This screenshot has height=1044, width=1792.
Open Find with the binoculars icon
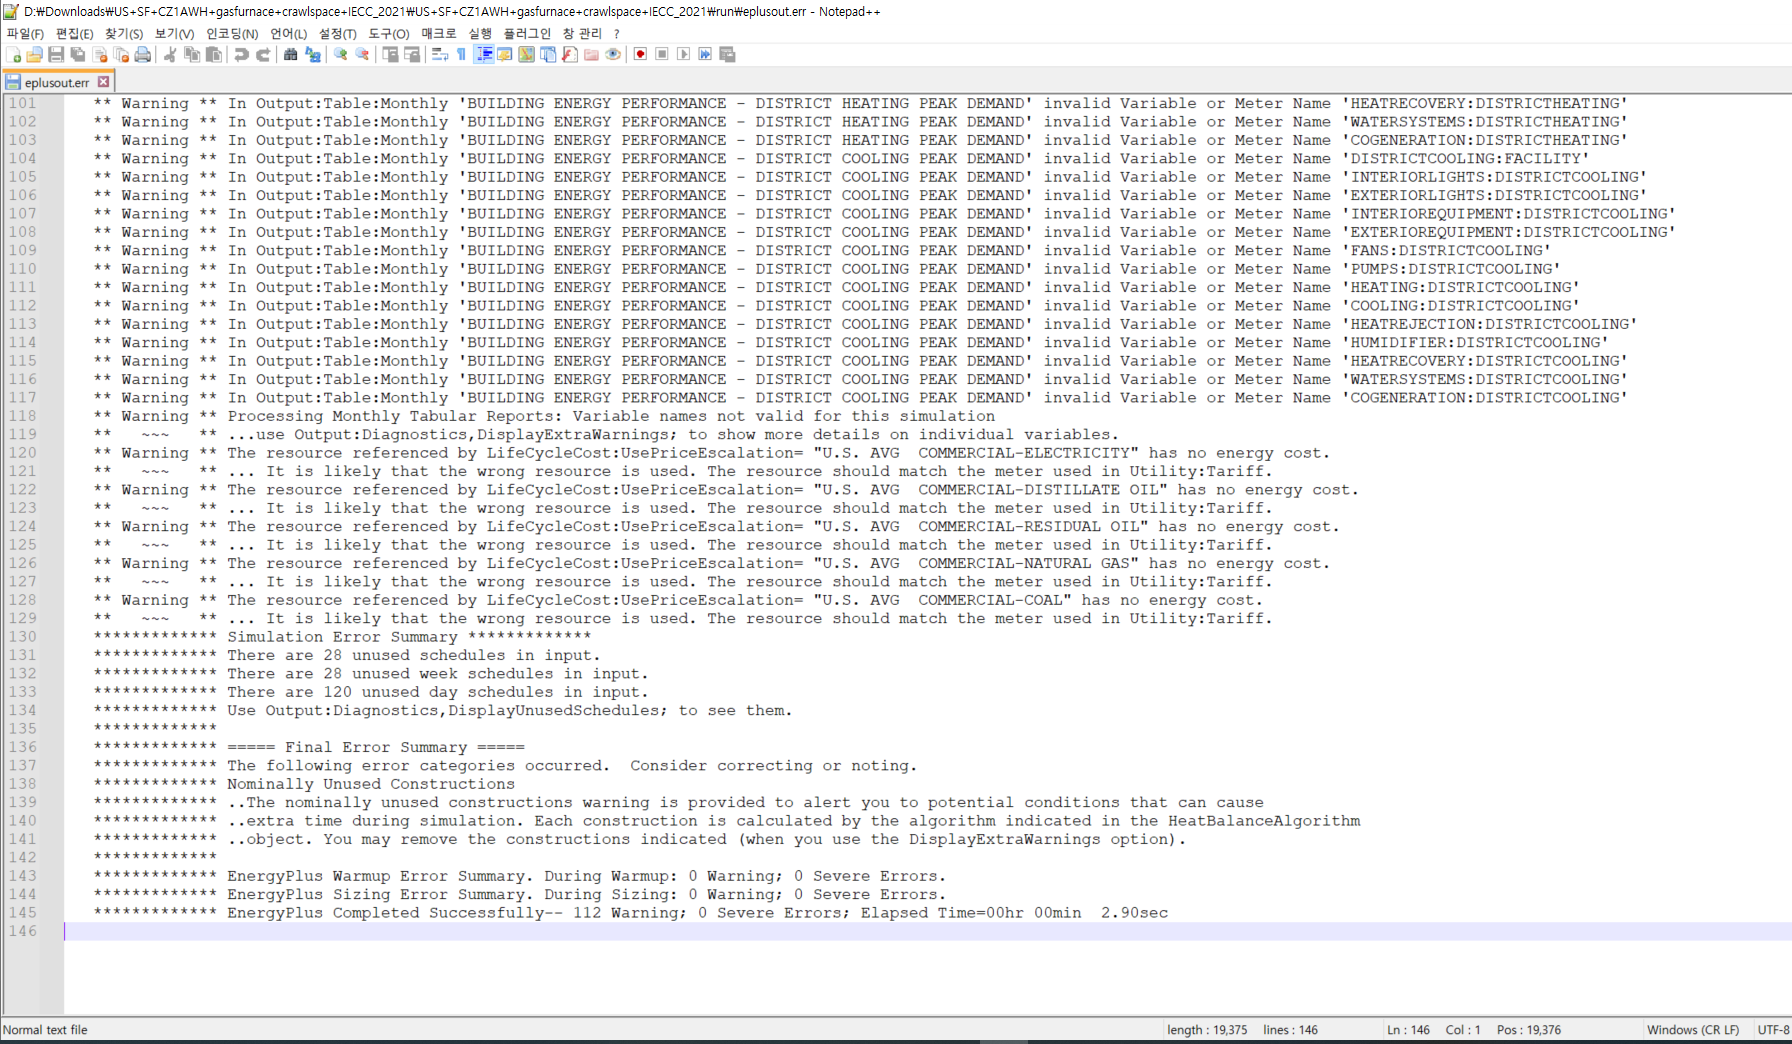click(x=290, y=54)
